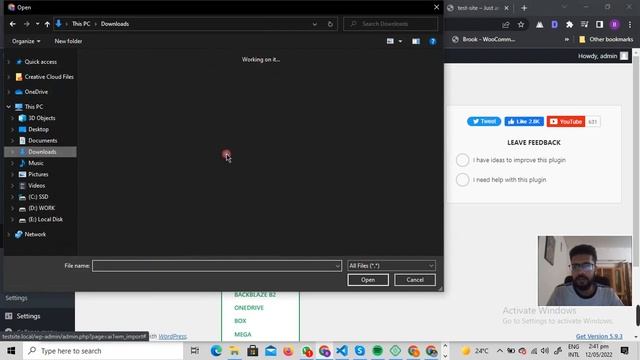Click the forward arrow in Open dialog
Screen dimensions: 640x360
tap(27, 24)
